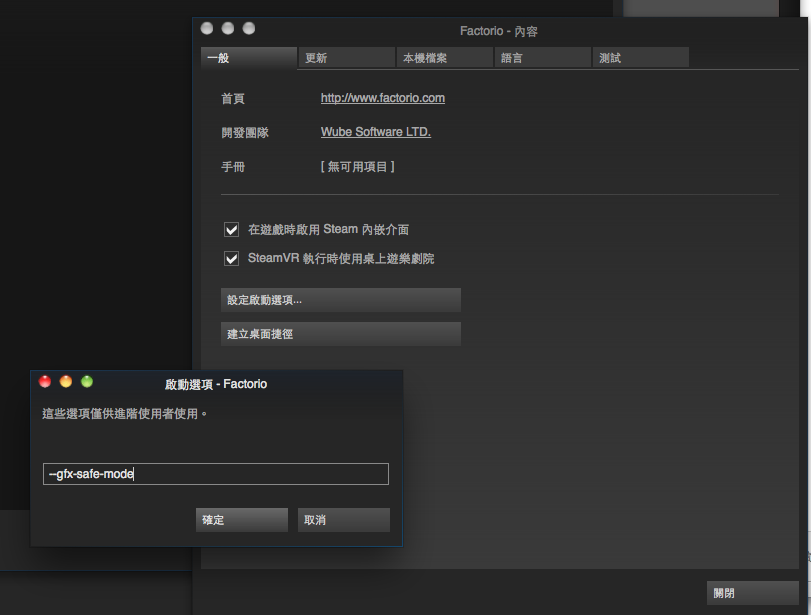This screenshot has height=615, width=811.
Task: Click the 建立桌面捷徑 button
Action: [x=341, y=334]
